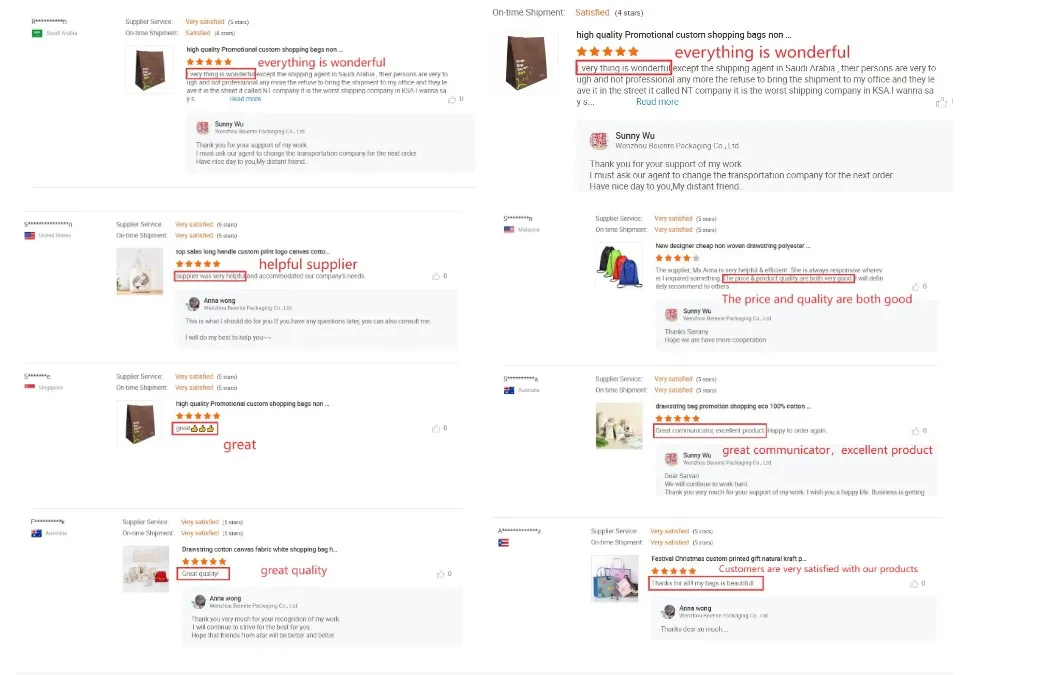
Task: Click thumbs-up on the "Great quality" review
Action: tap(440, 574)
